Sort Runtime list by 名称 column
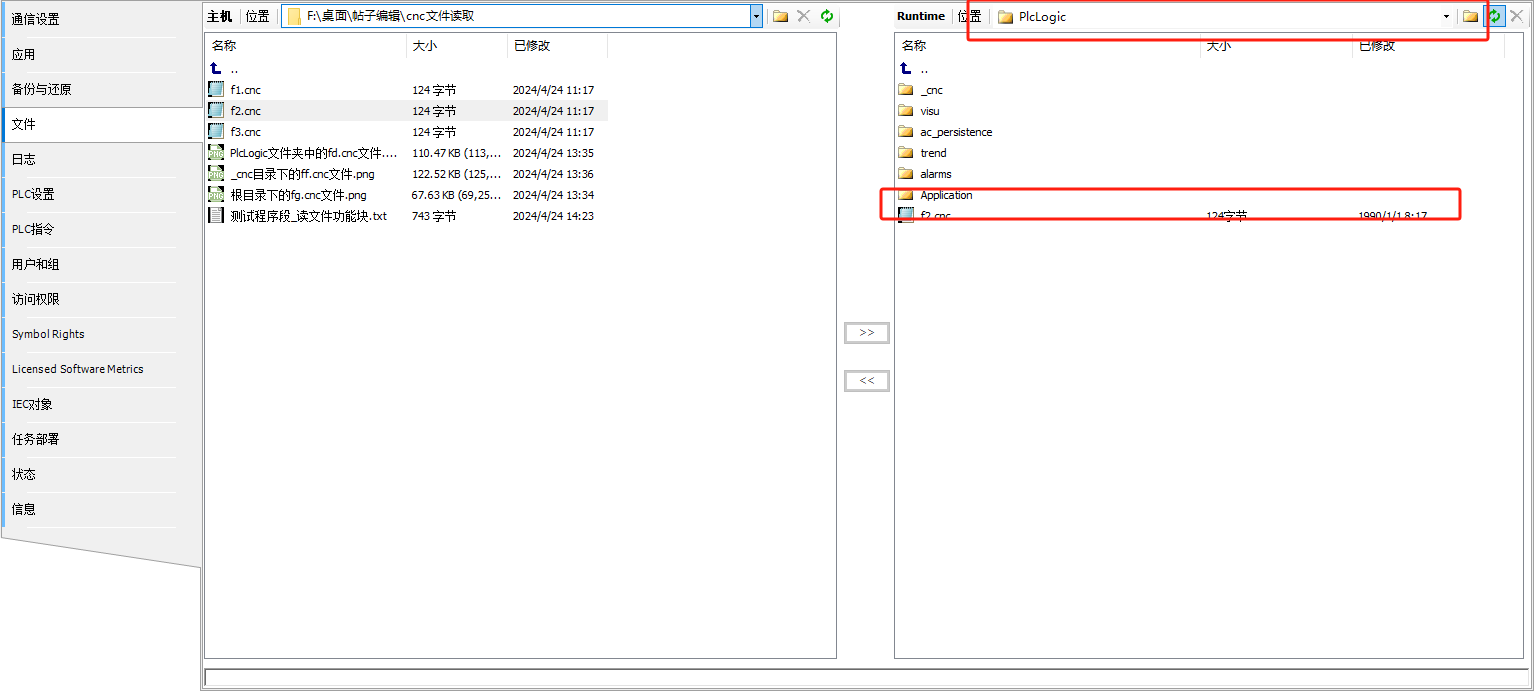 tap(1048, 46)
